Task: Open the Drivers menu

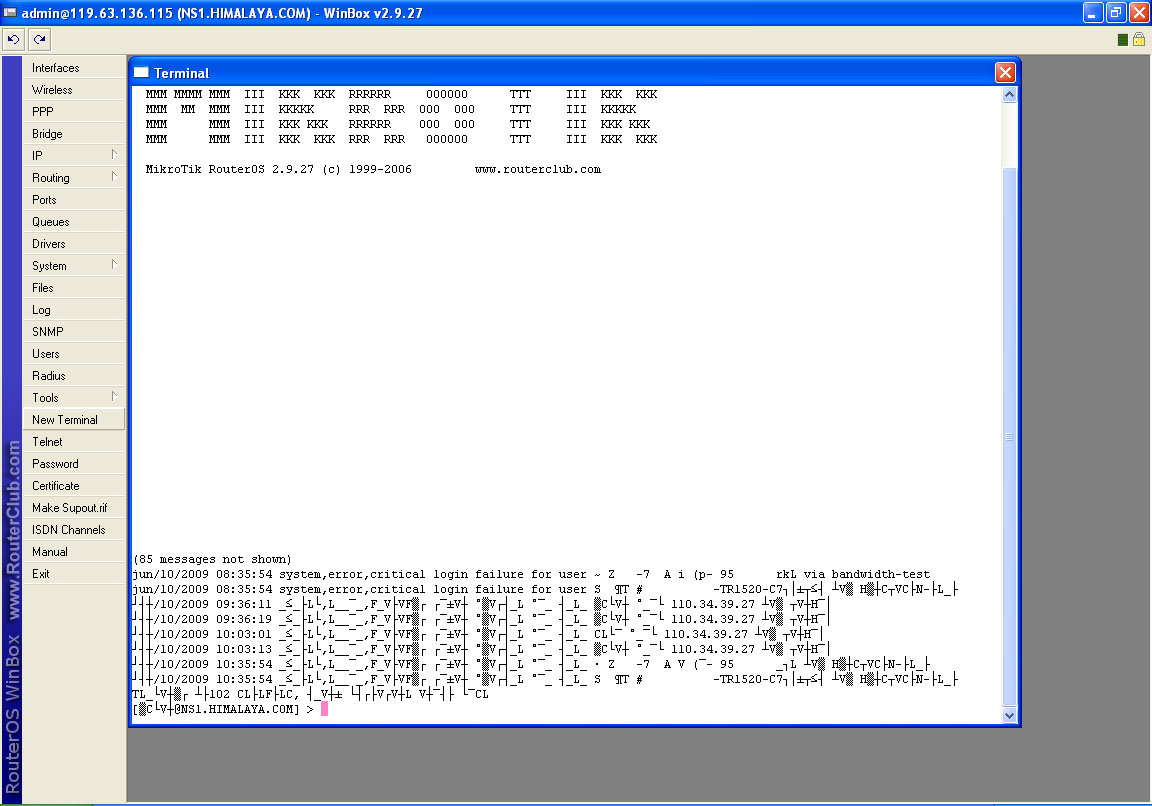Action: point(74,244)
